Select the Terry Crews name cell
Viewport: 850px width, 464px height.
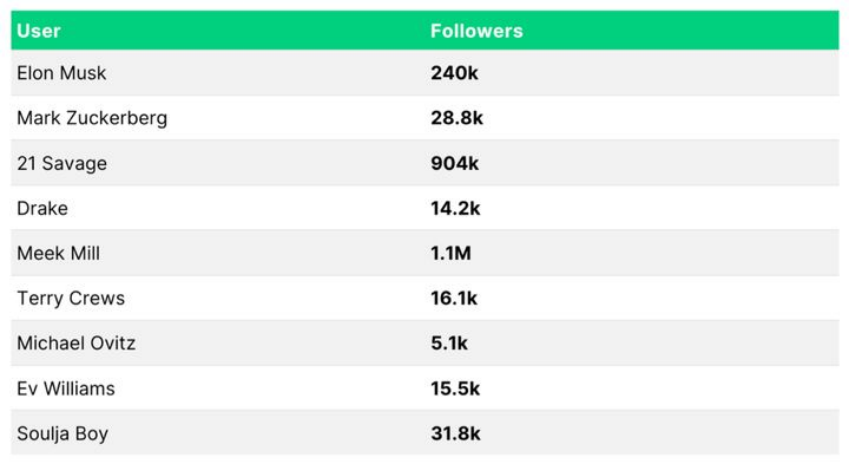click(71, 298)
